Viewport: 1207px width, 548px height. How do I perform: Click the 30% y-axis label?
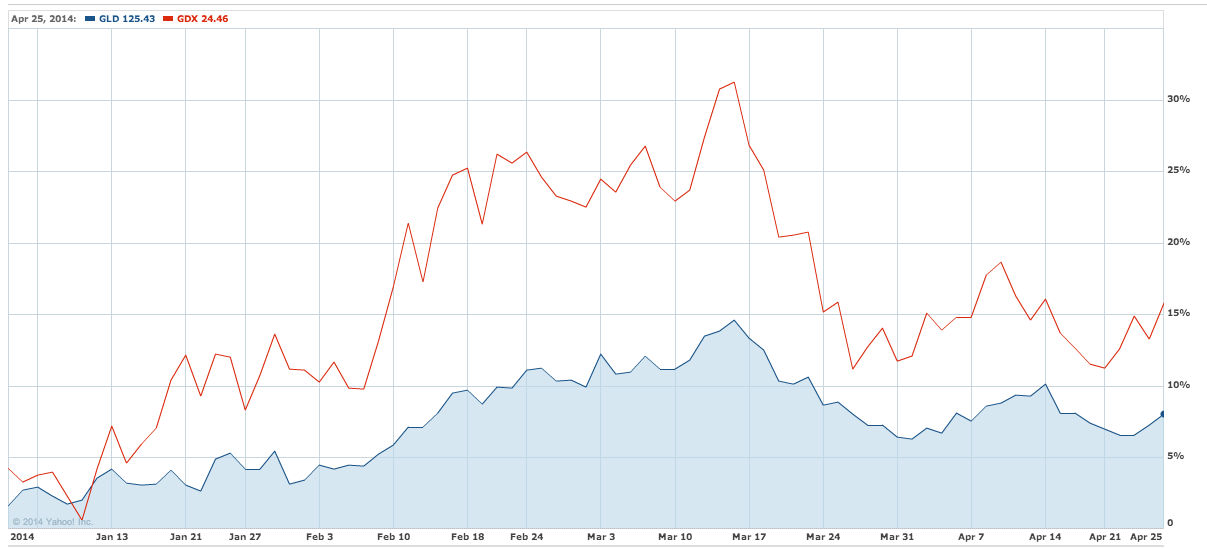click(1178, 100)
